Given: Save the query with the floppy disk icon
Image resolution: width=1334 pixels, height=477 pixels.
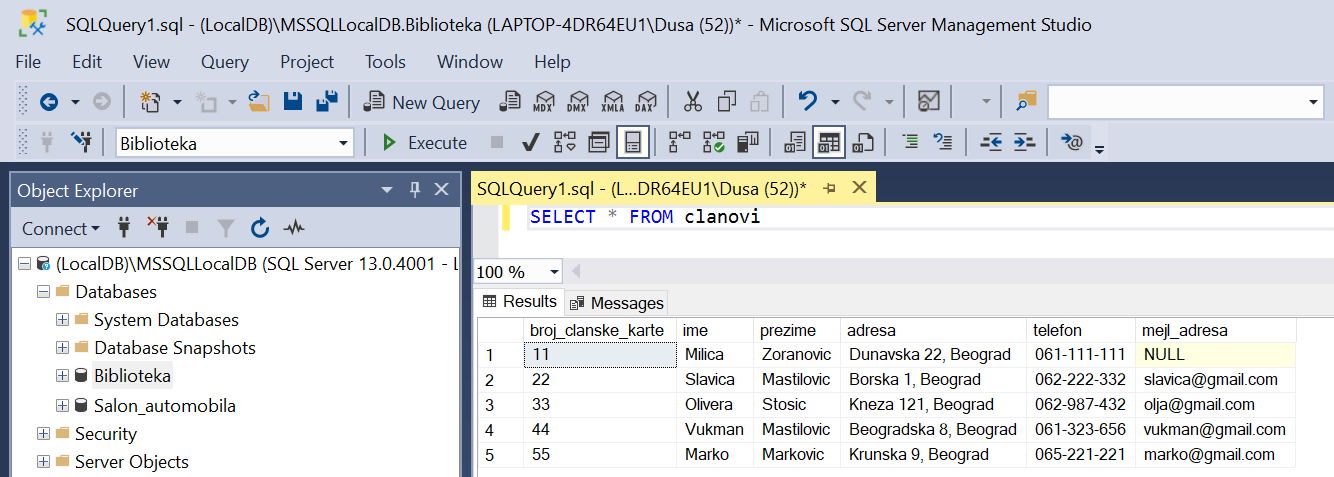Looking at the screenshot, I should 293,101.
